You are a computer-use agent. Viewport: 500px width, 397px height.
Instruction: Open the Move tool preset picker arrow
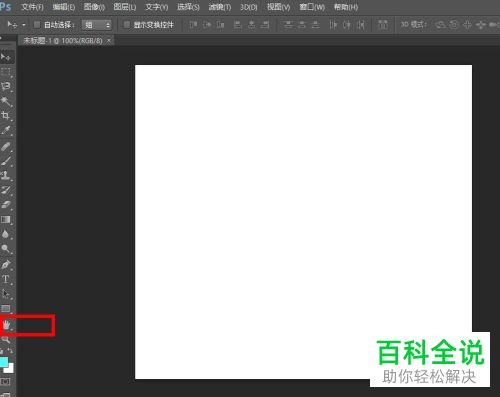(24, 25)
